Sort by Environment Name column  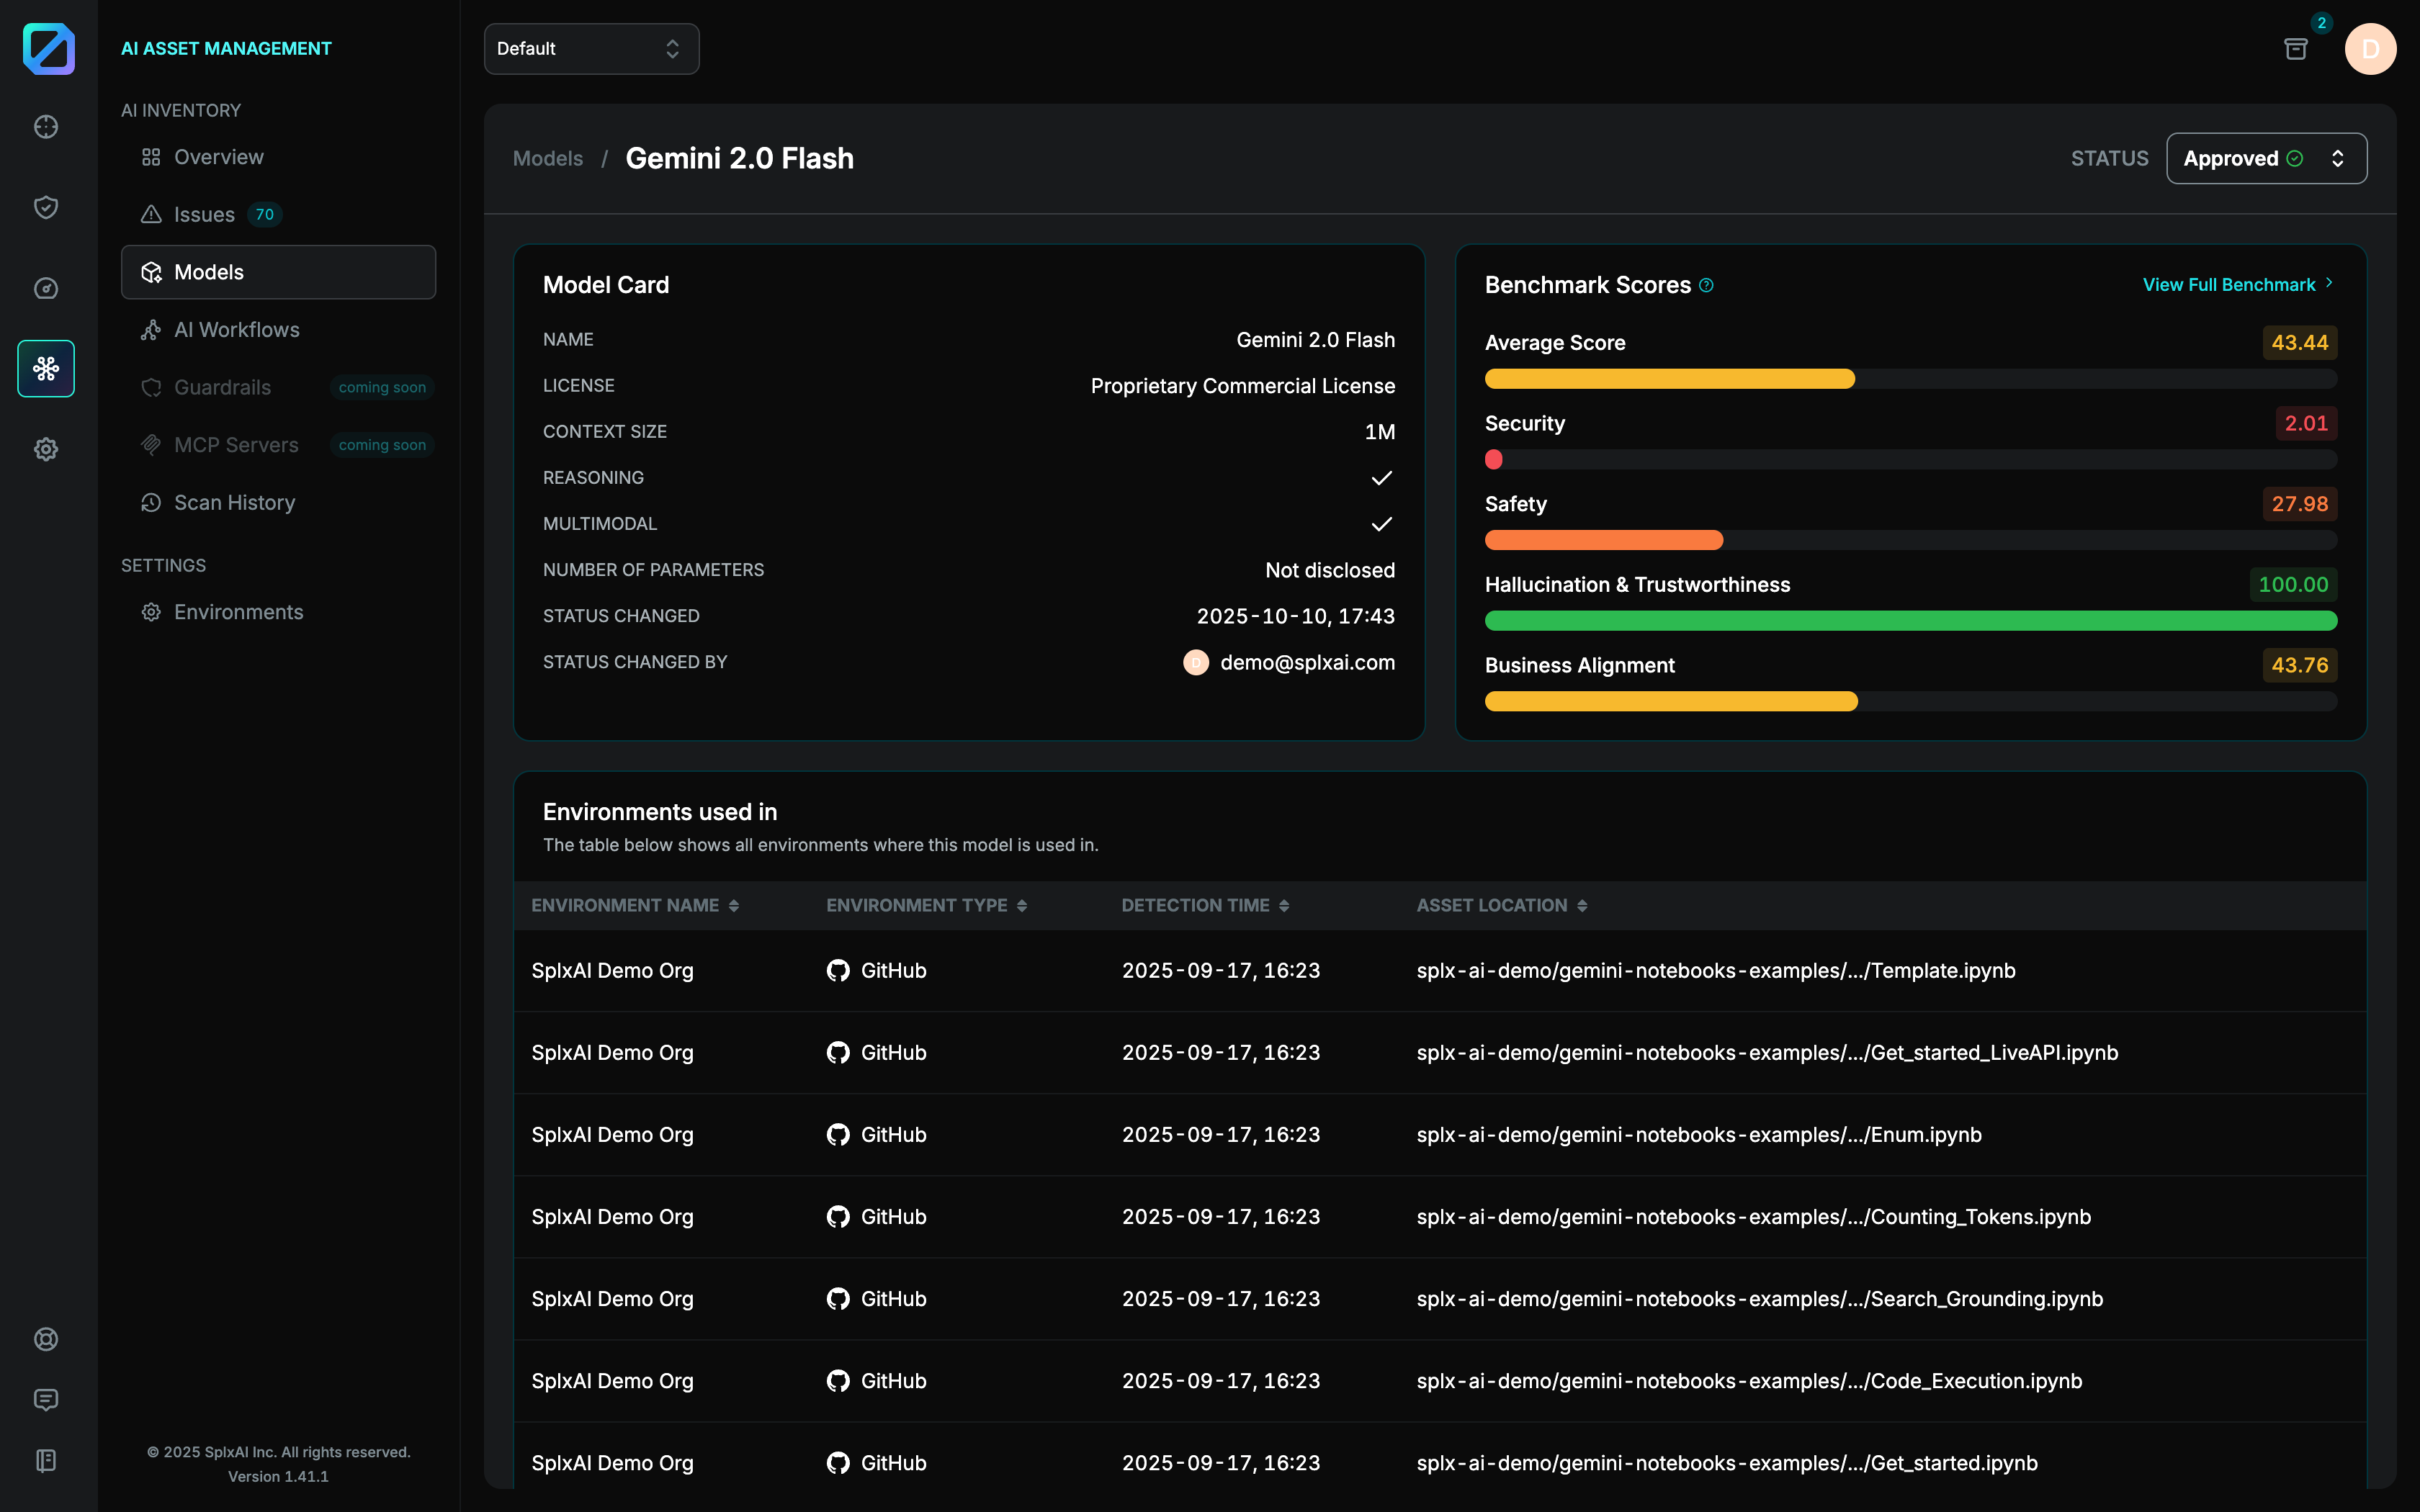pyautogui.click(x=635, y=905)
